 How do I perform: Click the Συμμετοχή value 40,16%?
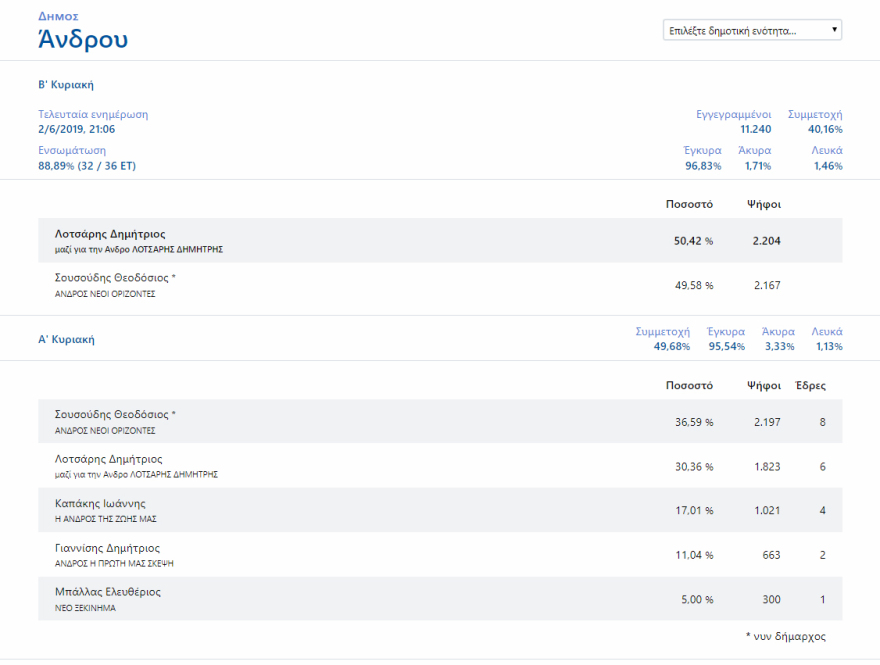825,129
